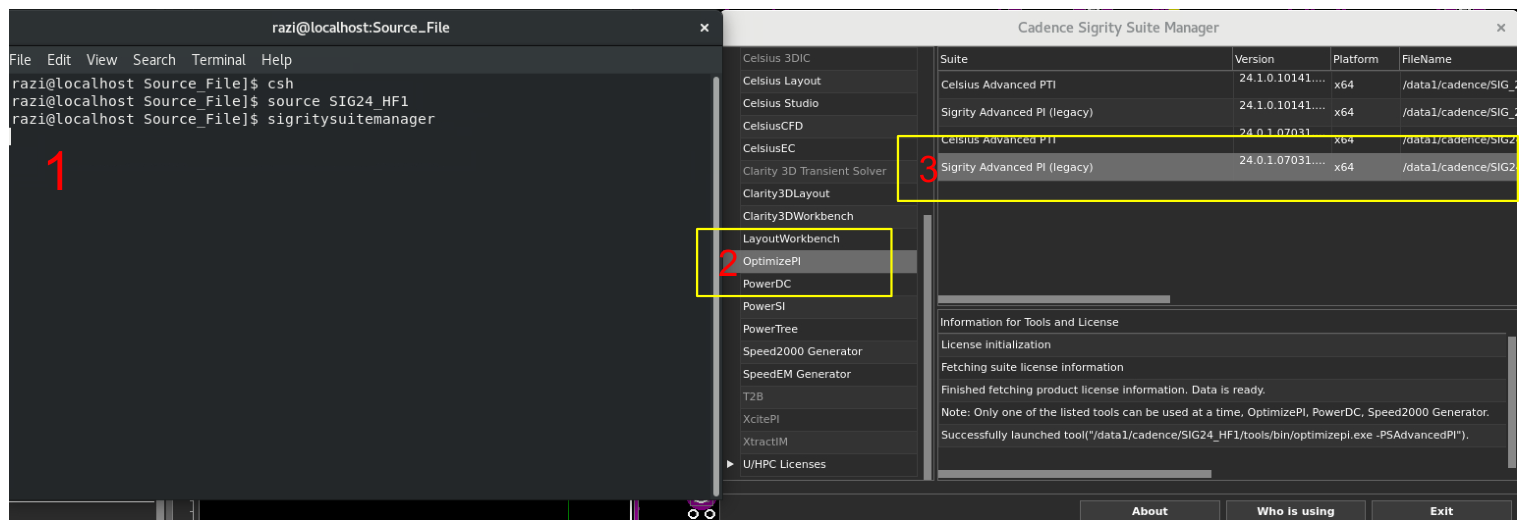Select SpeedEM Generator in the list
This screenshot has width=1526, height=529.
(x=828, y=374)
